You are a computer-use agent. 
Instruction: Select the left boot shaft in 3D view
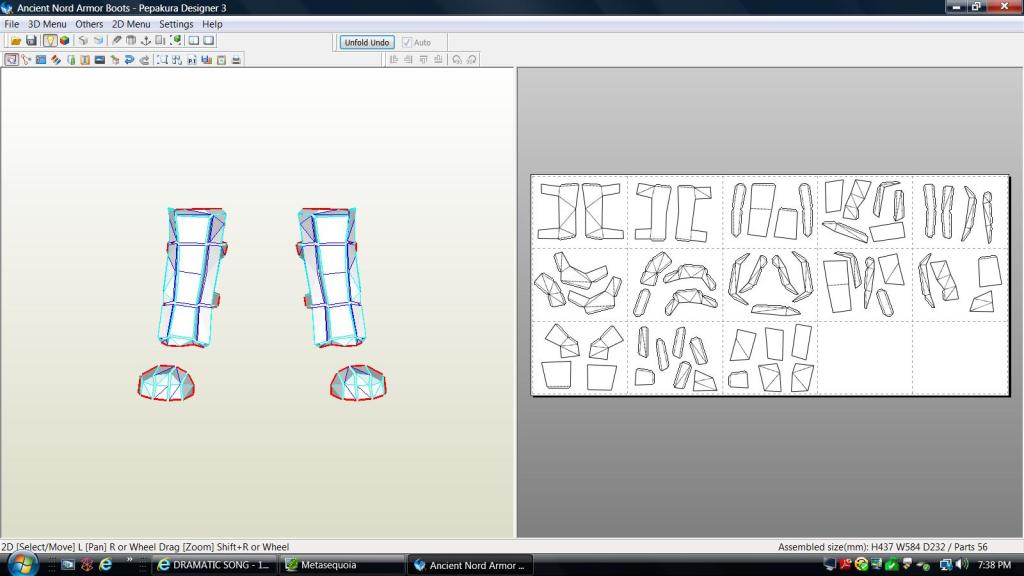[x=193, y=278]
